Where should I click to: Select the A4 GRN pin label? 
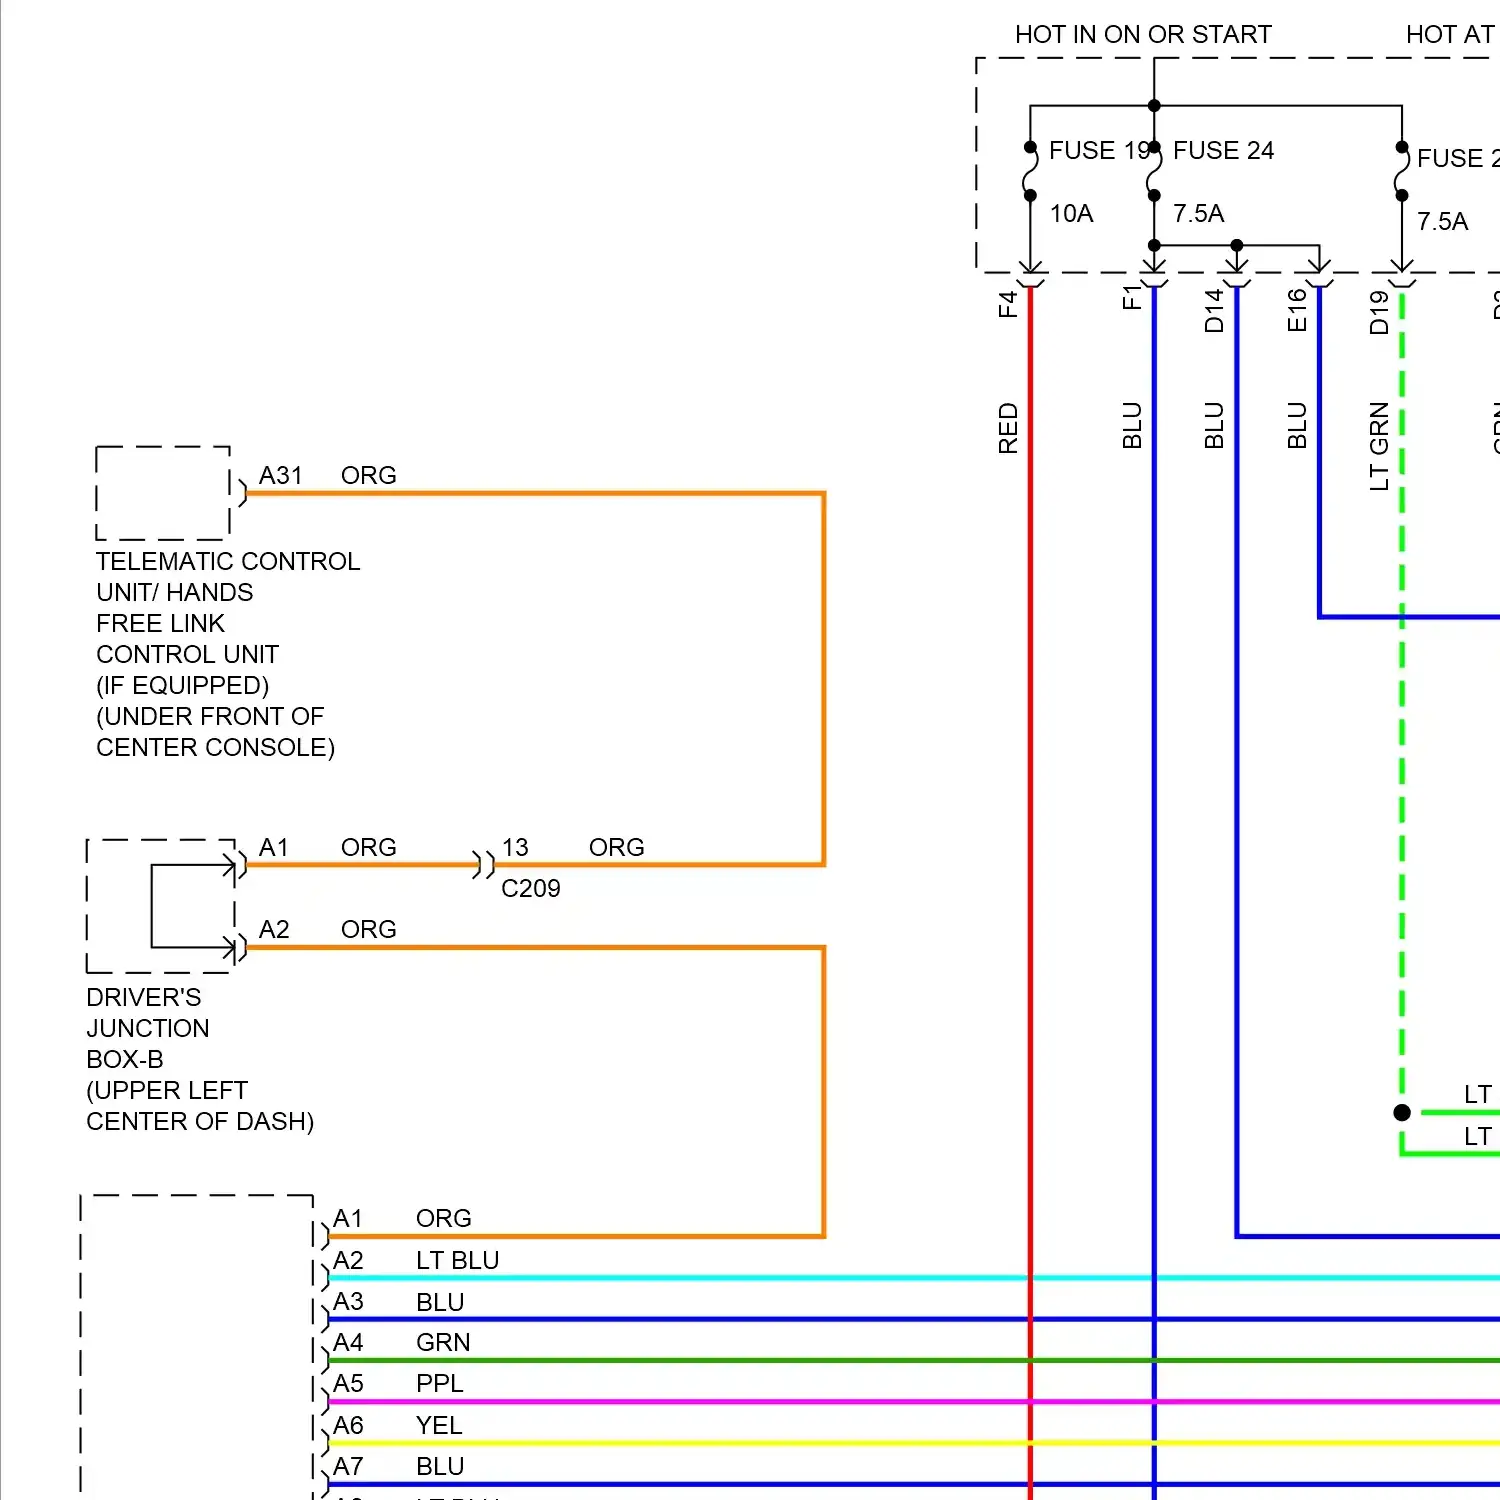point(401,1342)
